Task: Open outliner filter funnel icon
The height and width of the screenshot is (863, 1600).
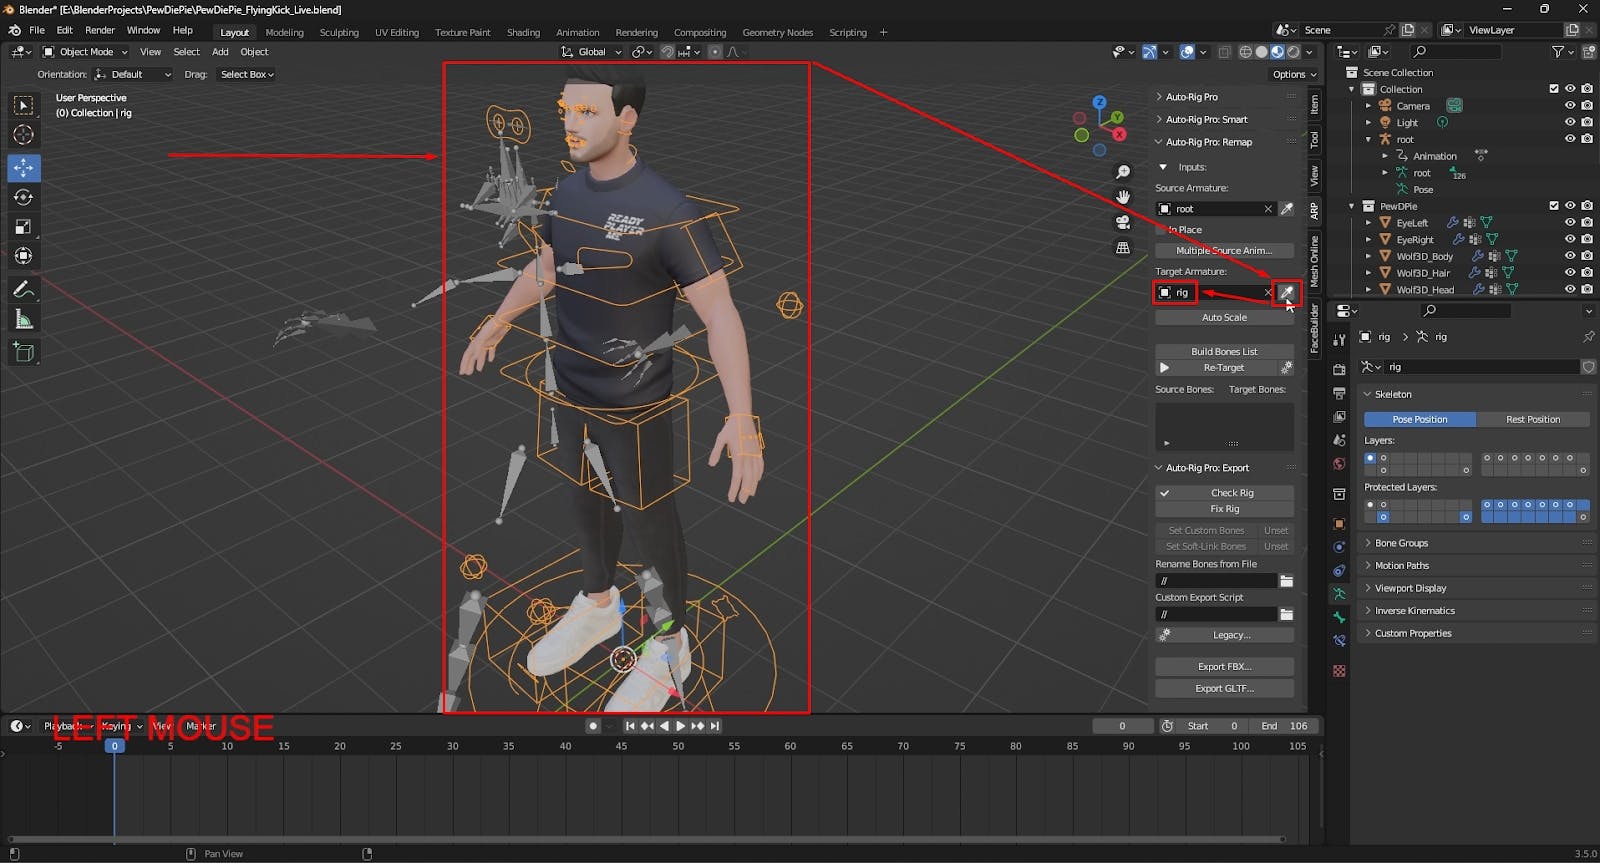Action: pyautogui.click(x=1558, y=52)
